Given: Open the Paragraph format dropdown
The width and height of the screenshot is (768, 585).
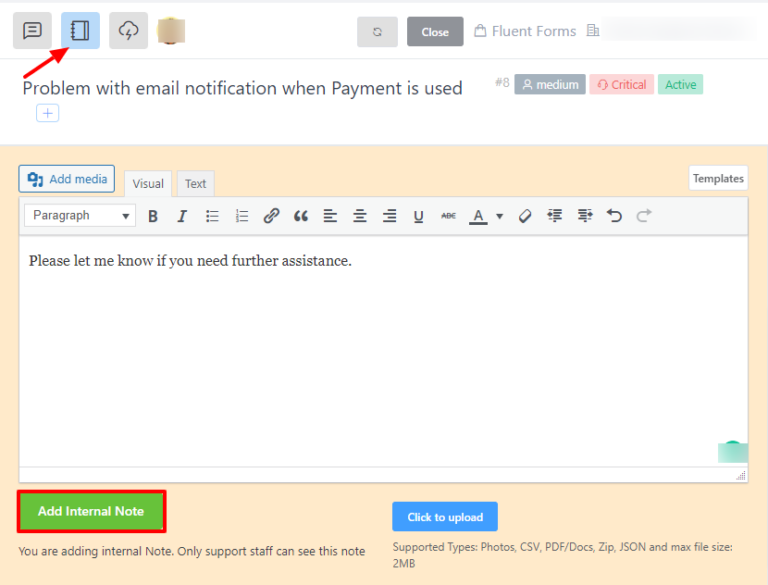Looking at the screenshot, I should click(81, 216).
